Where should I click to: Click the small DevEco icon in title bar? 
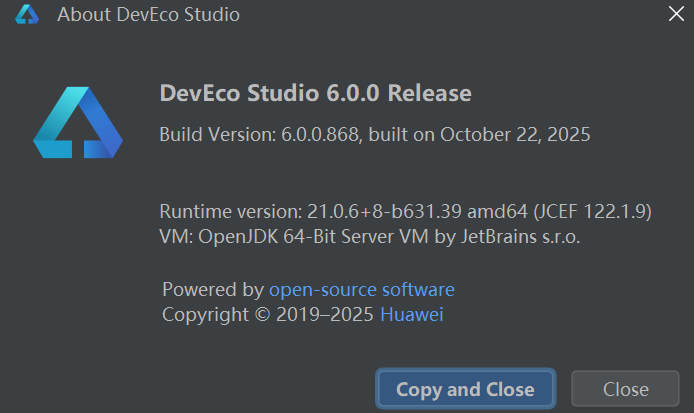[x=27, y=14]
